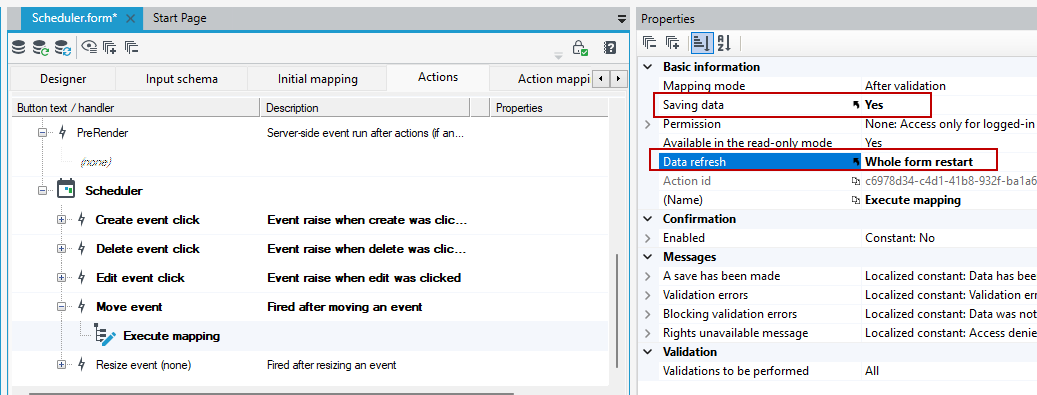The image size is (1037, 395).
Task: Click the lightning icon beside Resize event
Action: click(x=81, y=365)
